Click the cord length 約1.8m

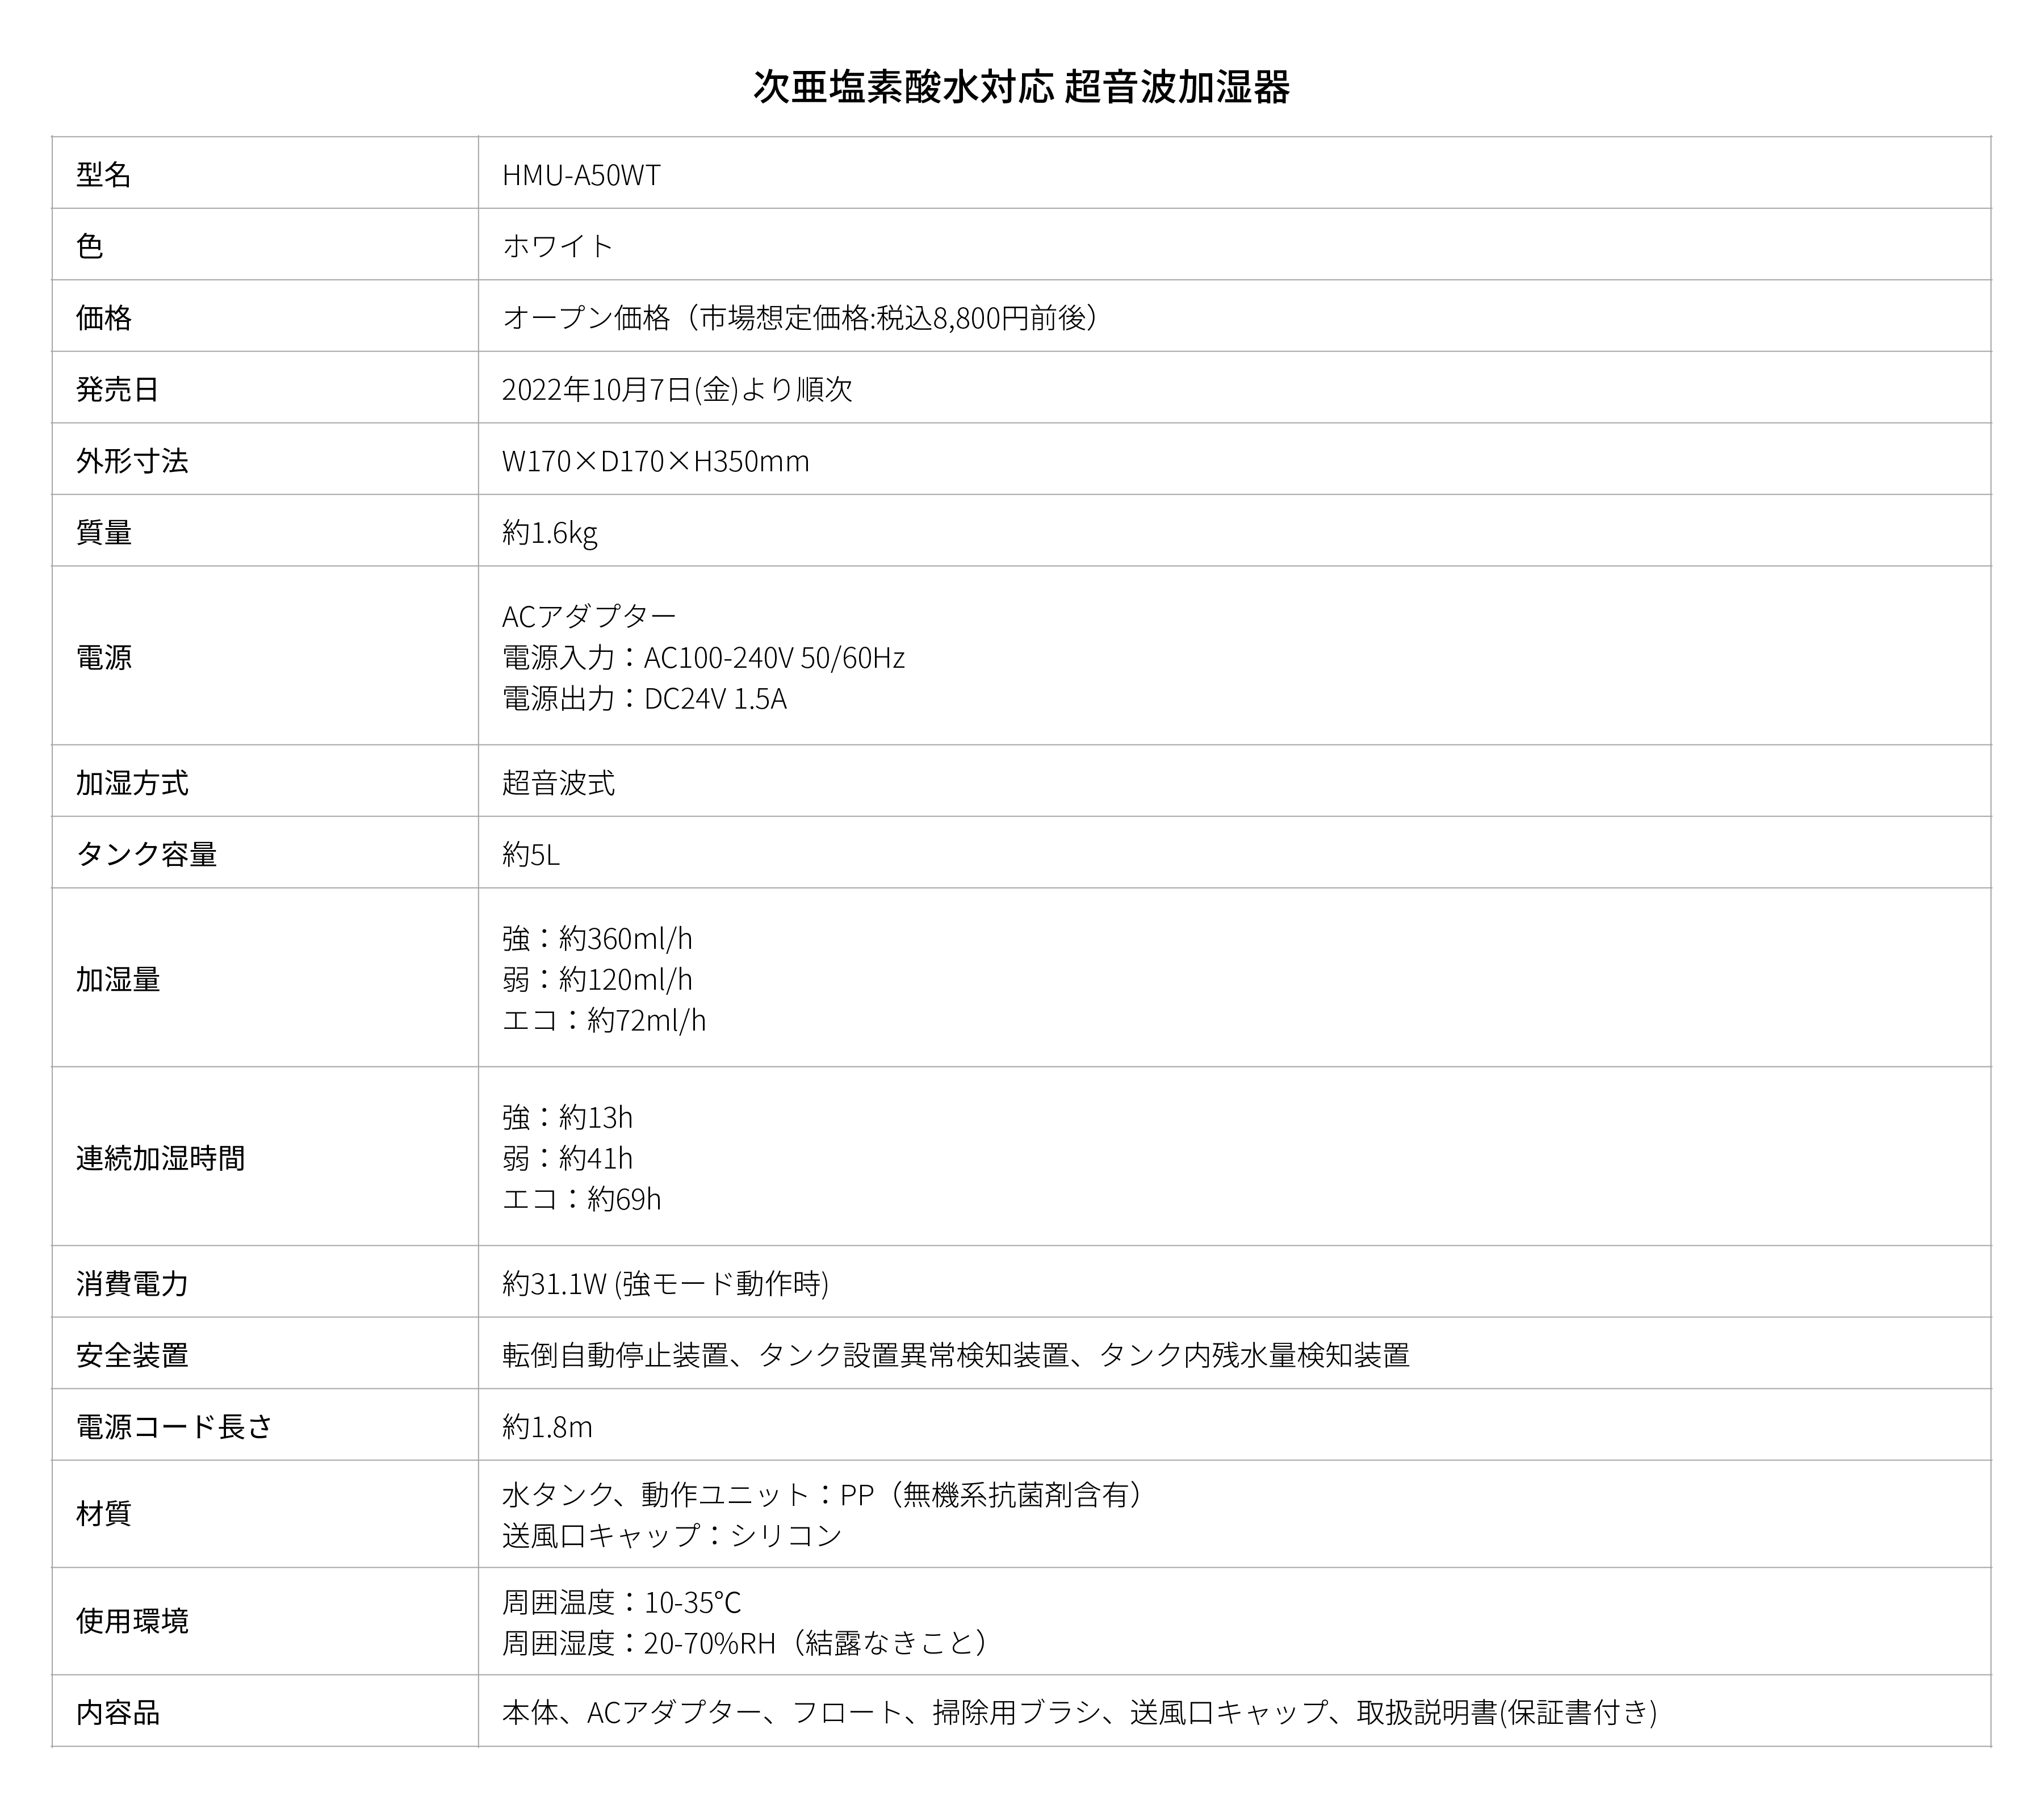[x=547, y=1426]
